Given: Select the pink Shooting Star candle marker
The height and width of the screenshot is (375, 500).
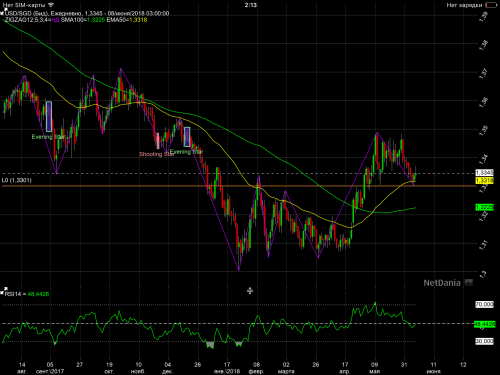Looking at the screenshot, I should click(158, 141).
